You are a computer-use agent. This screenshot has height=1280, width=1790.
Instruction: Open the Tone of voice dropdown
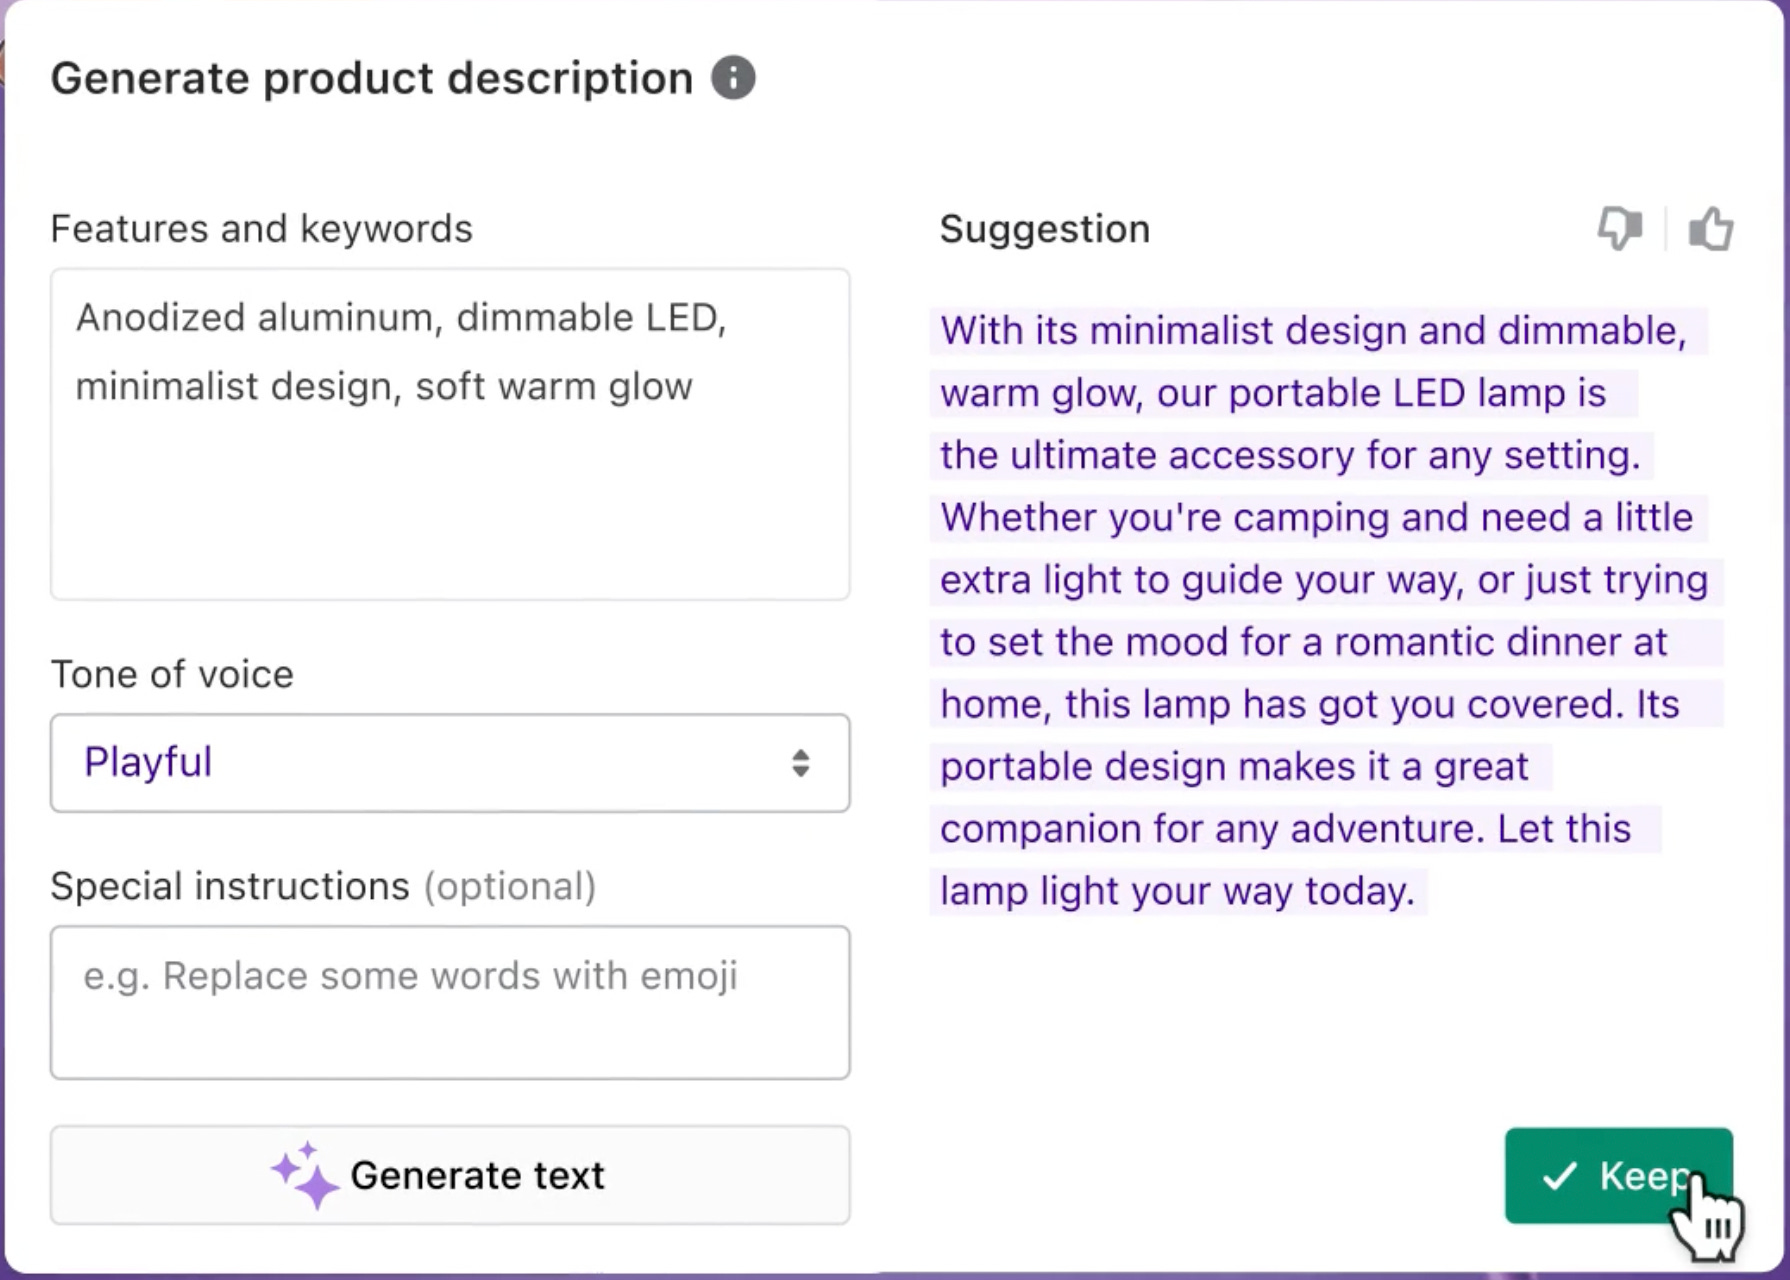click(450, 763)
